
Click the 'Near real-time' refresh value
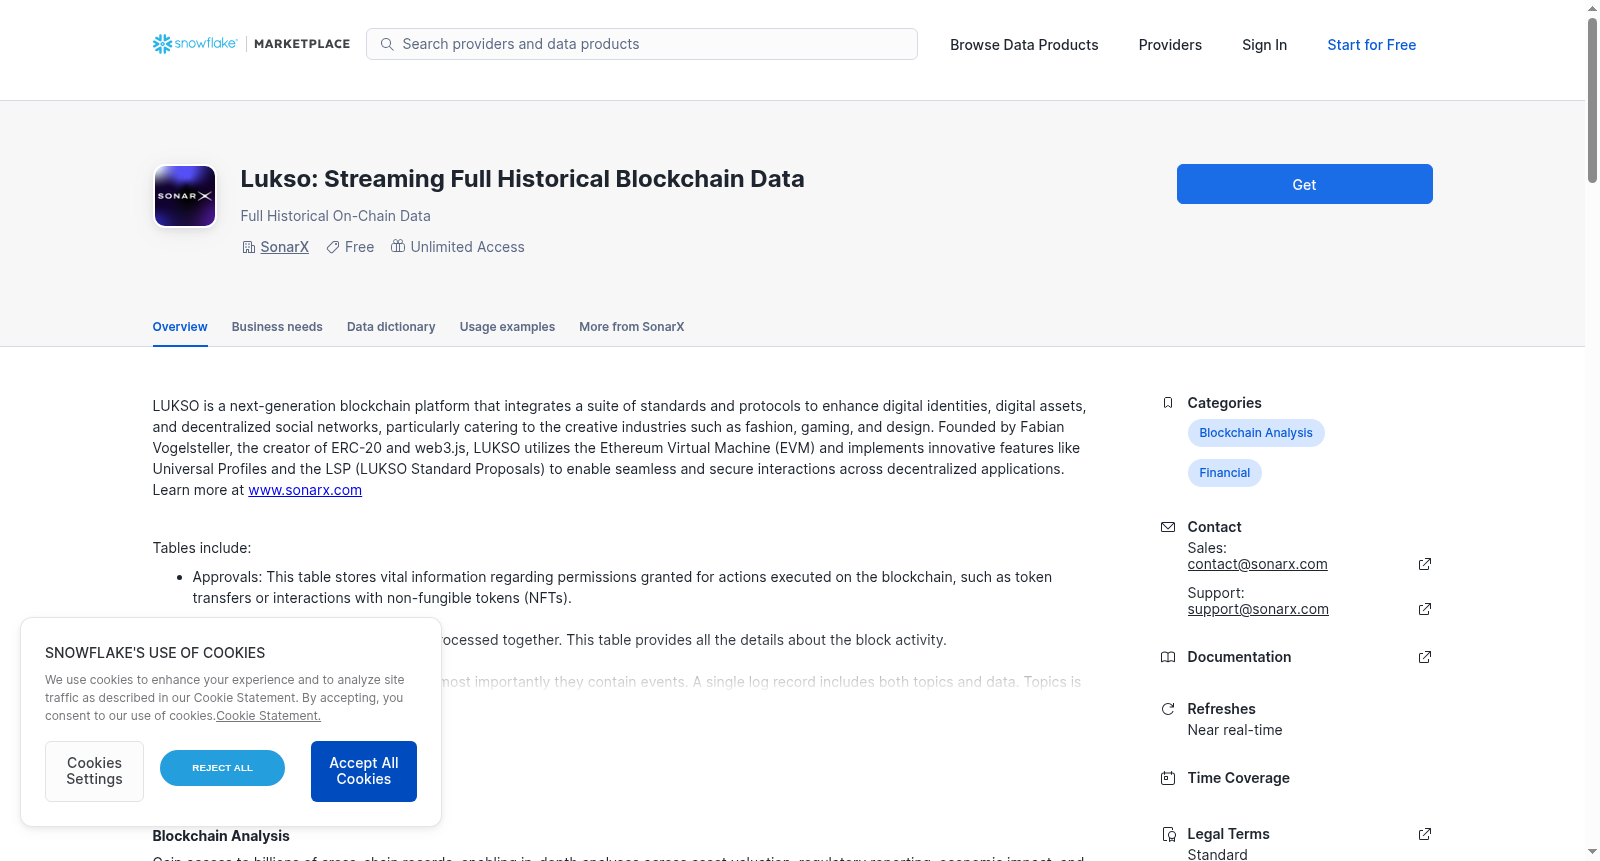(1235, 730)
